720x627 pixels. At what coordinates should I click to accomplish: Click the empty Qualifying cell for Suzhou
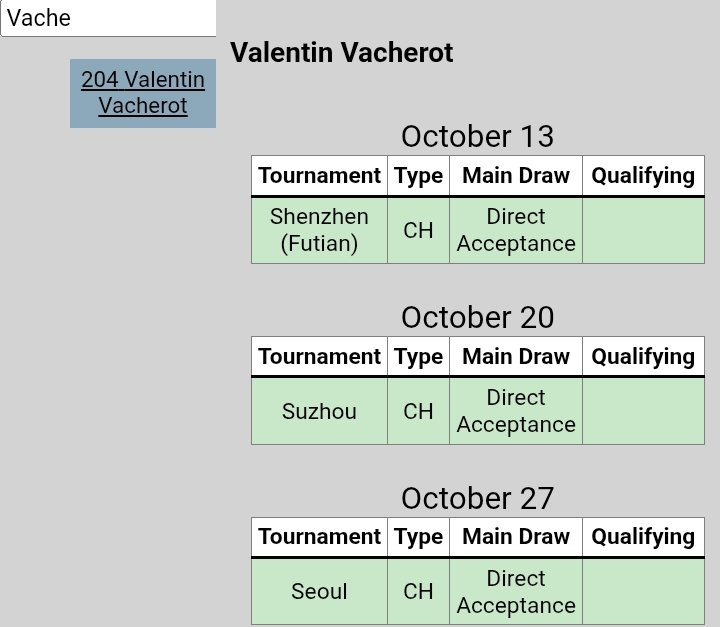point(643,411)
